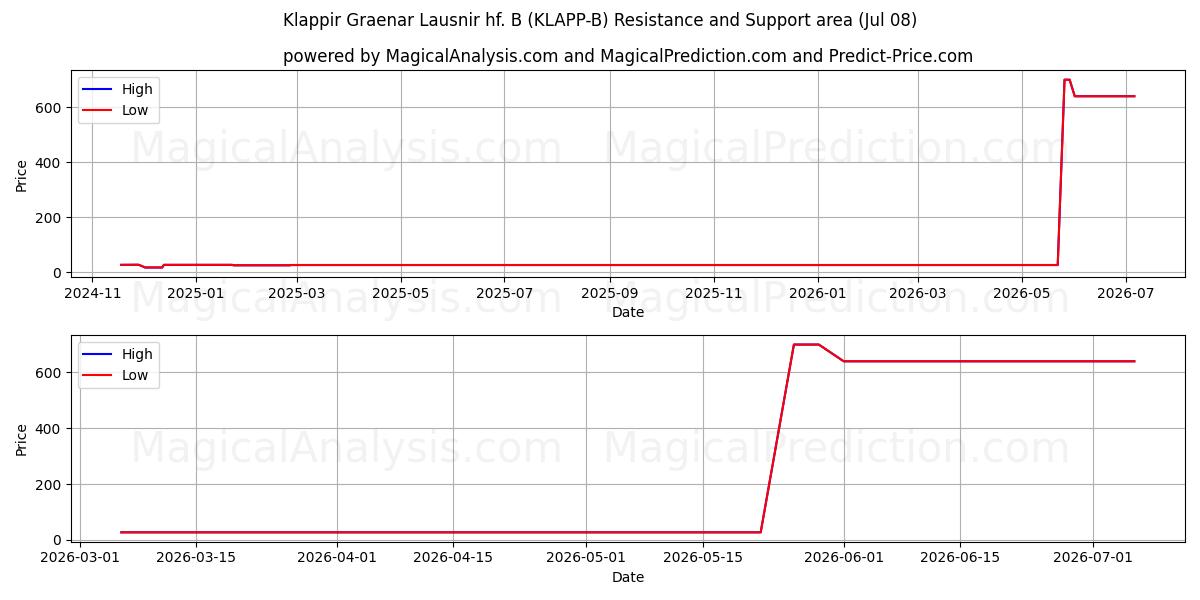The image size is (1200, 600).
Task: Click the 'Date' x-axis label of bottom chart
Action: (x=628, y=577)
